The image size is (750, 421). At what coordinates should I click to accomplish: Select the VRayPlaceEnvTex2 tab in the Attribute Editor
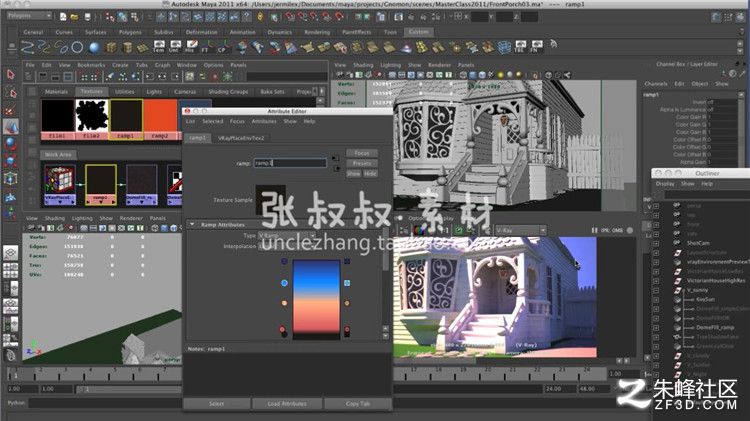[241, 138]
